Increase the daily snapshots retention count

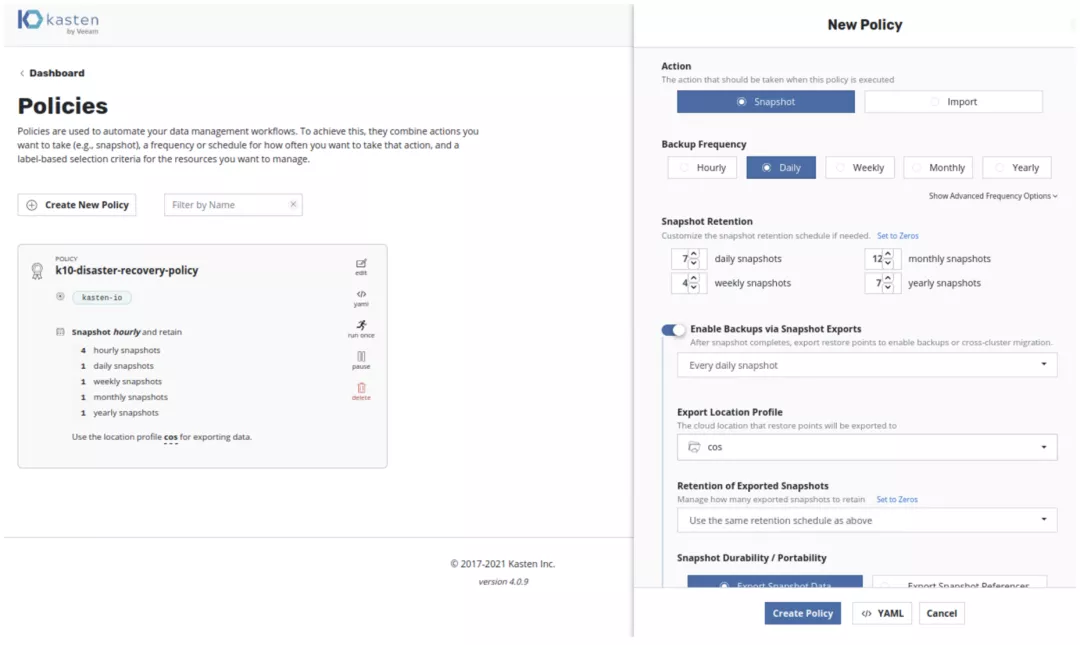click(694, 255)
